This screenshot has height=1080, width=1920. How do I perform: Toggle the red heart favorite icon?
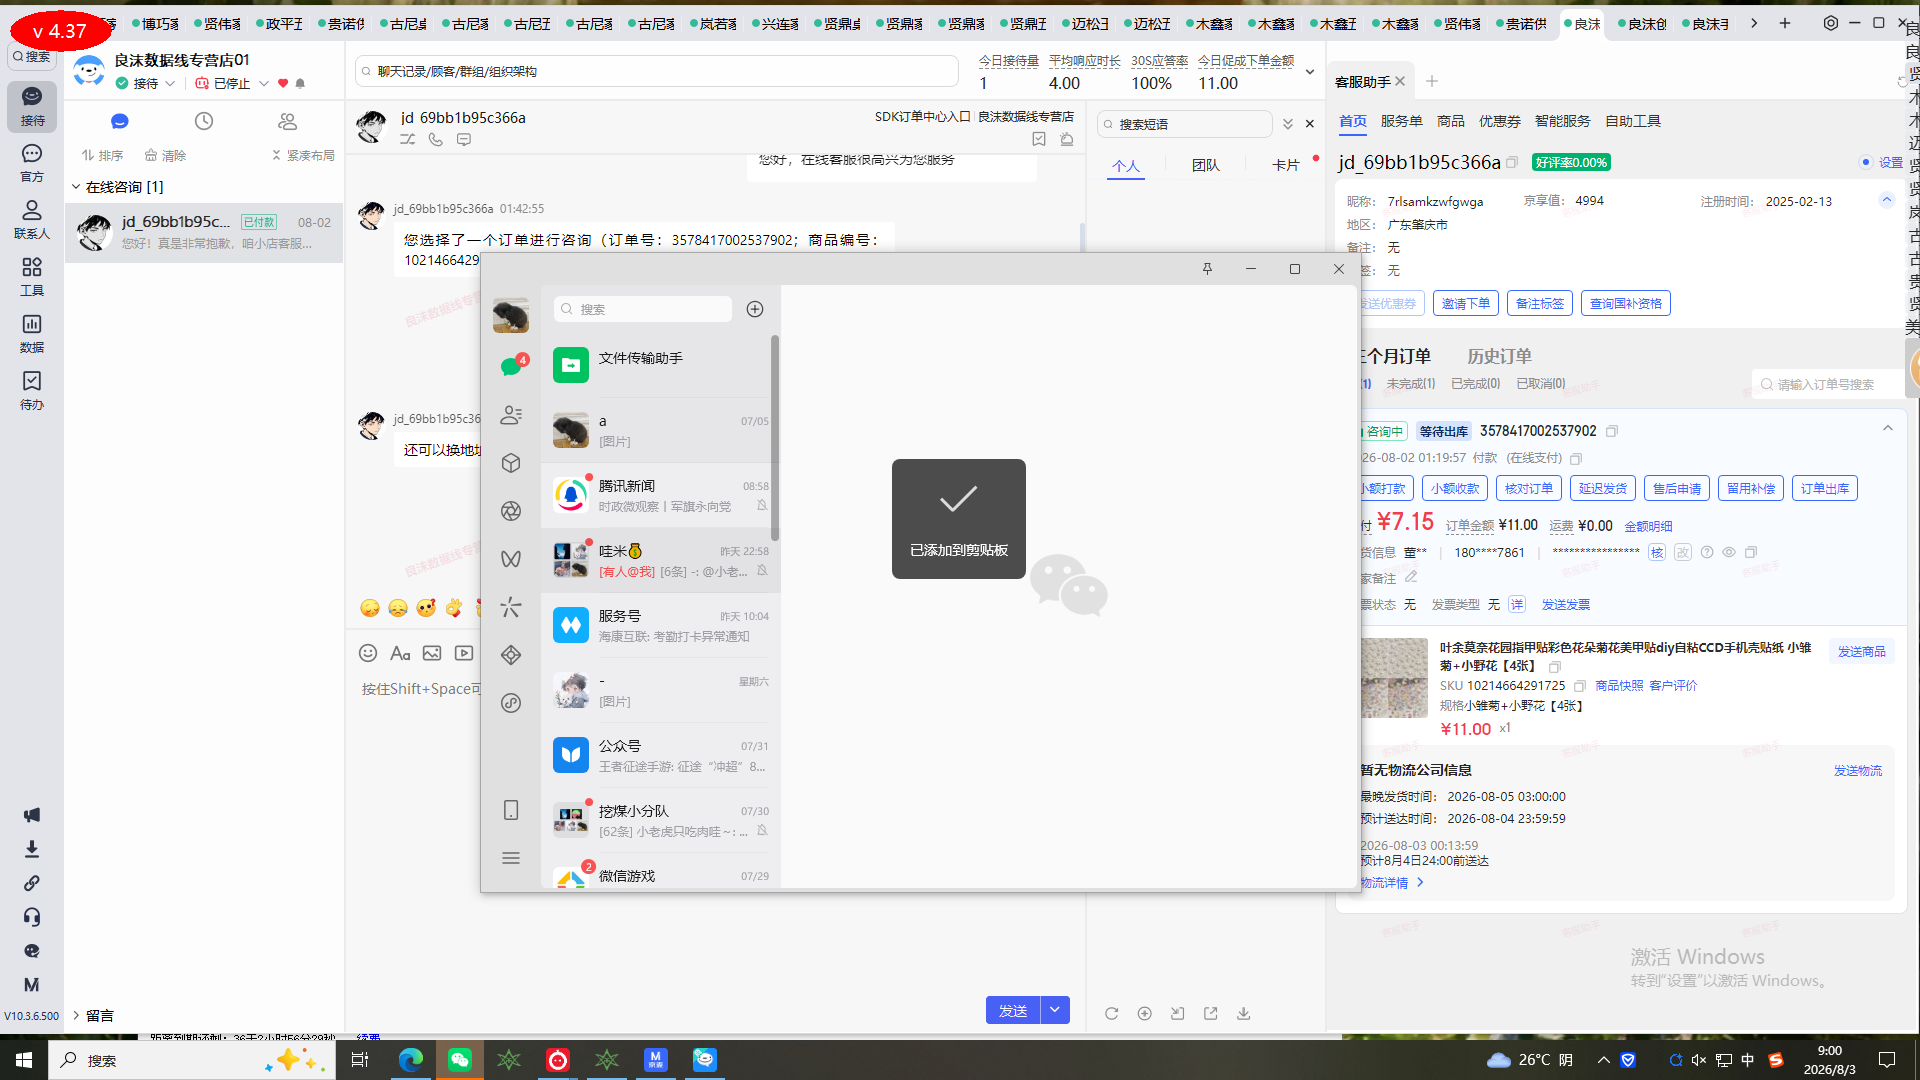[283, 83]
